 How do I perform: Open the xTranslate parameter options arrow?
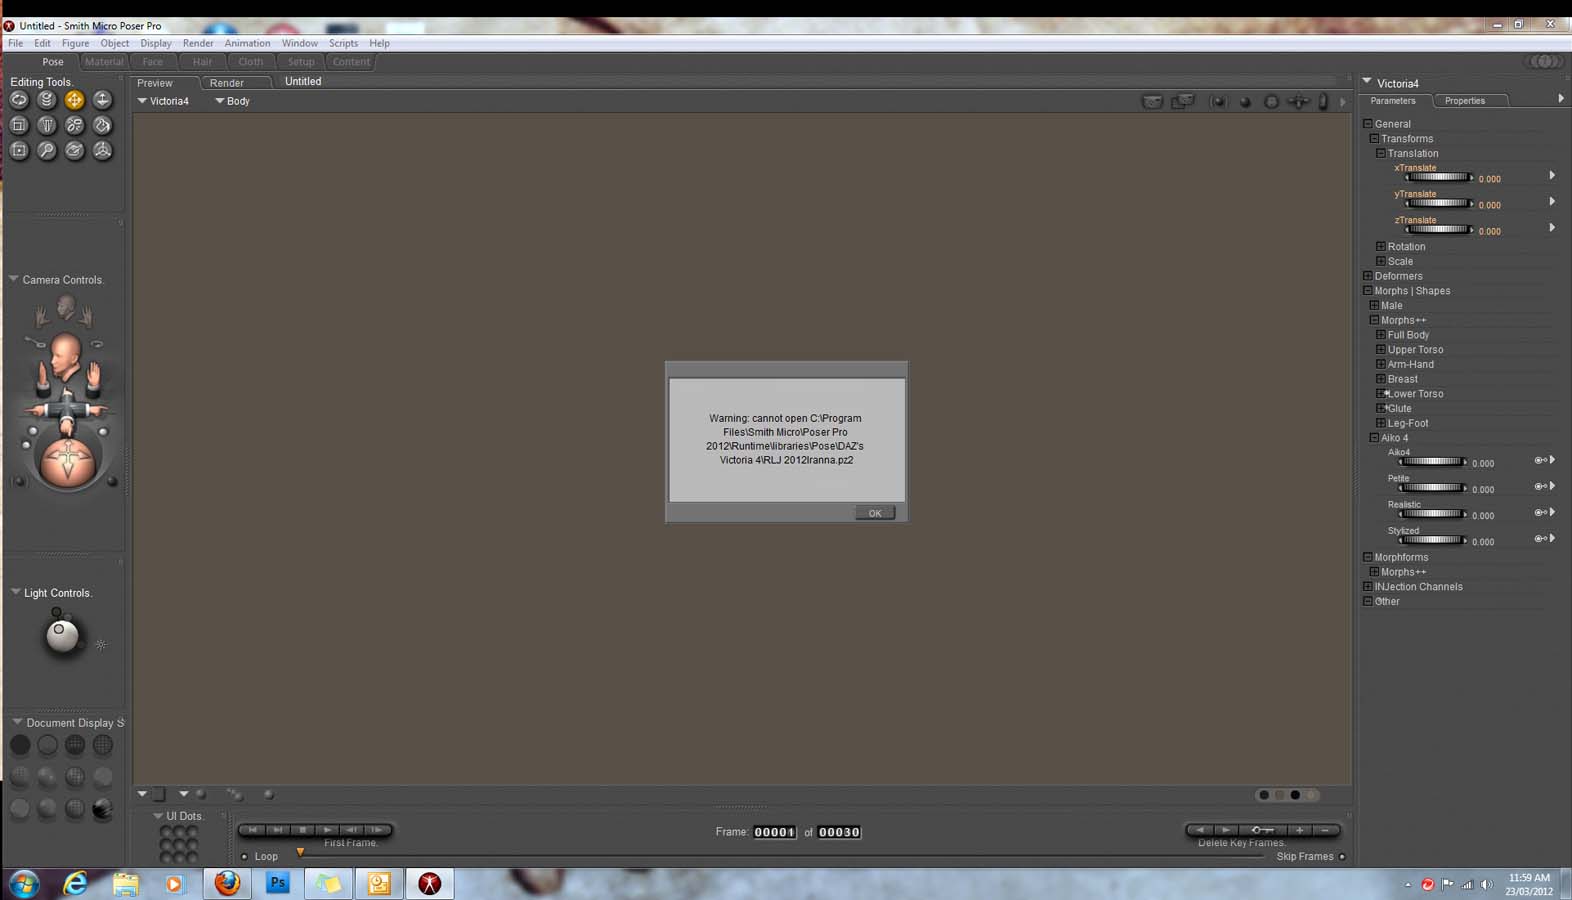pos(1552,175)
